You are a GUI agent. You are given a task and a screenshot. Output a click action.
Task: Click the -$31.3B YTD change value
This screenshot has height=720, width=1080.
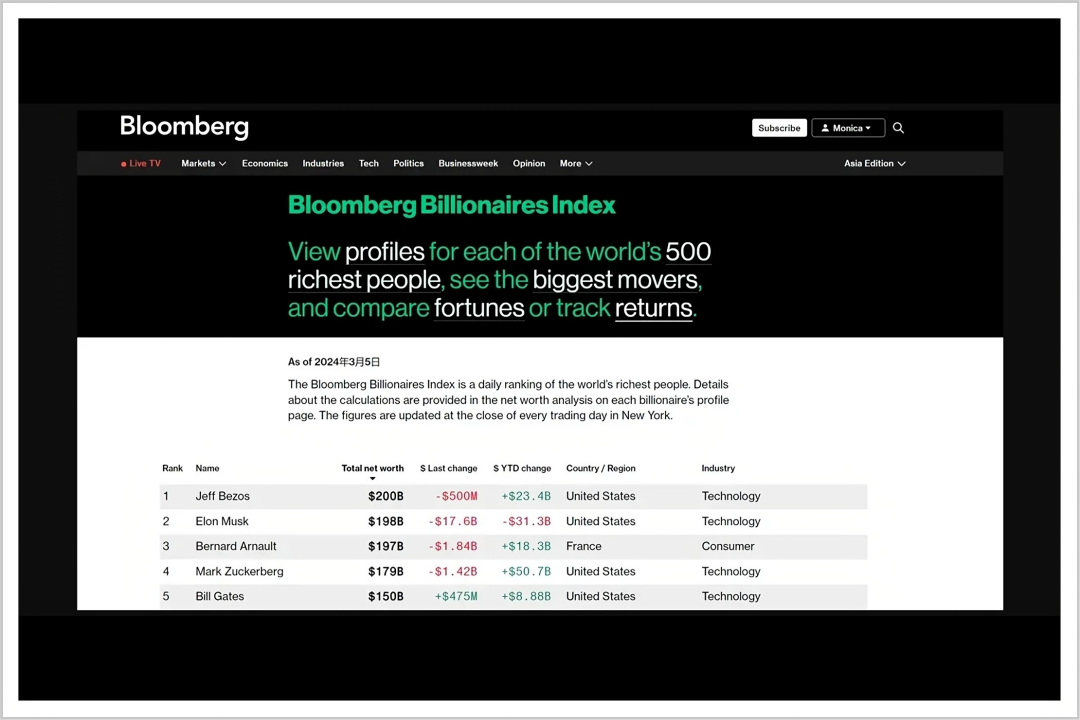tap(526, 522)
